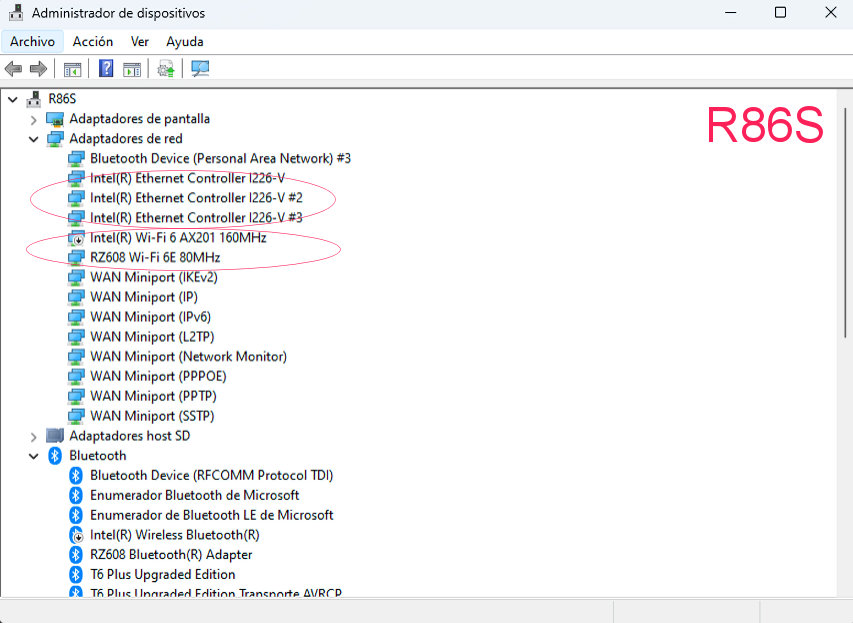This screenshot has height=623, width=853.
Task: Click the update driver toolbar icon
Action: [x=165, y=69]
